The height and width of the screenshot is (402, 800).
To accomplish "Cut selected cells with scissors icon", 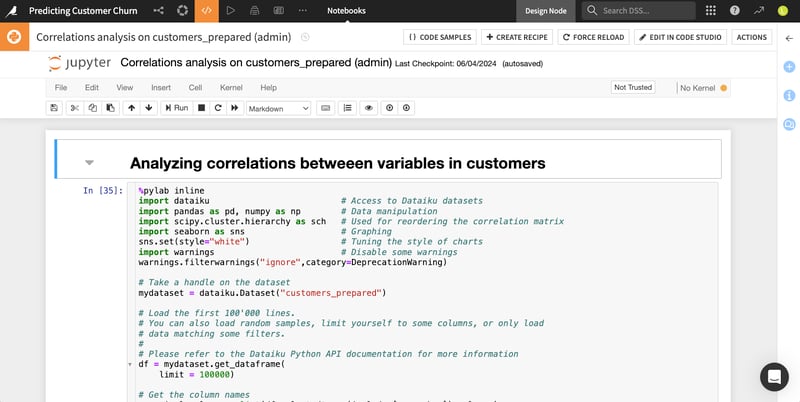I will pyautogui.click(x=74, y=108).
